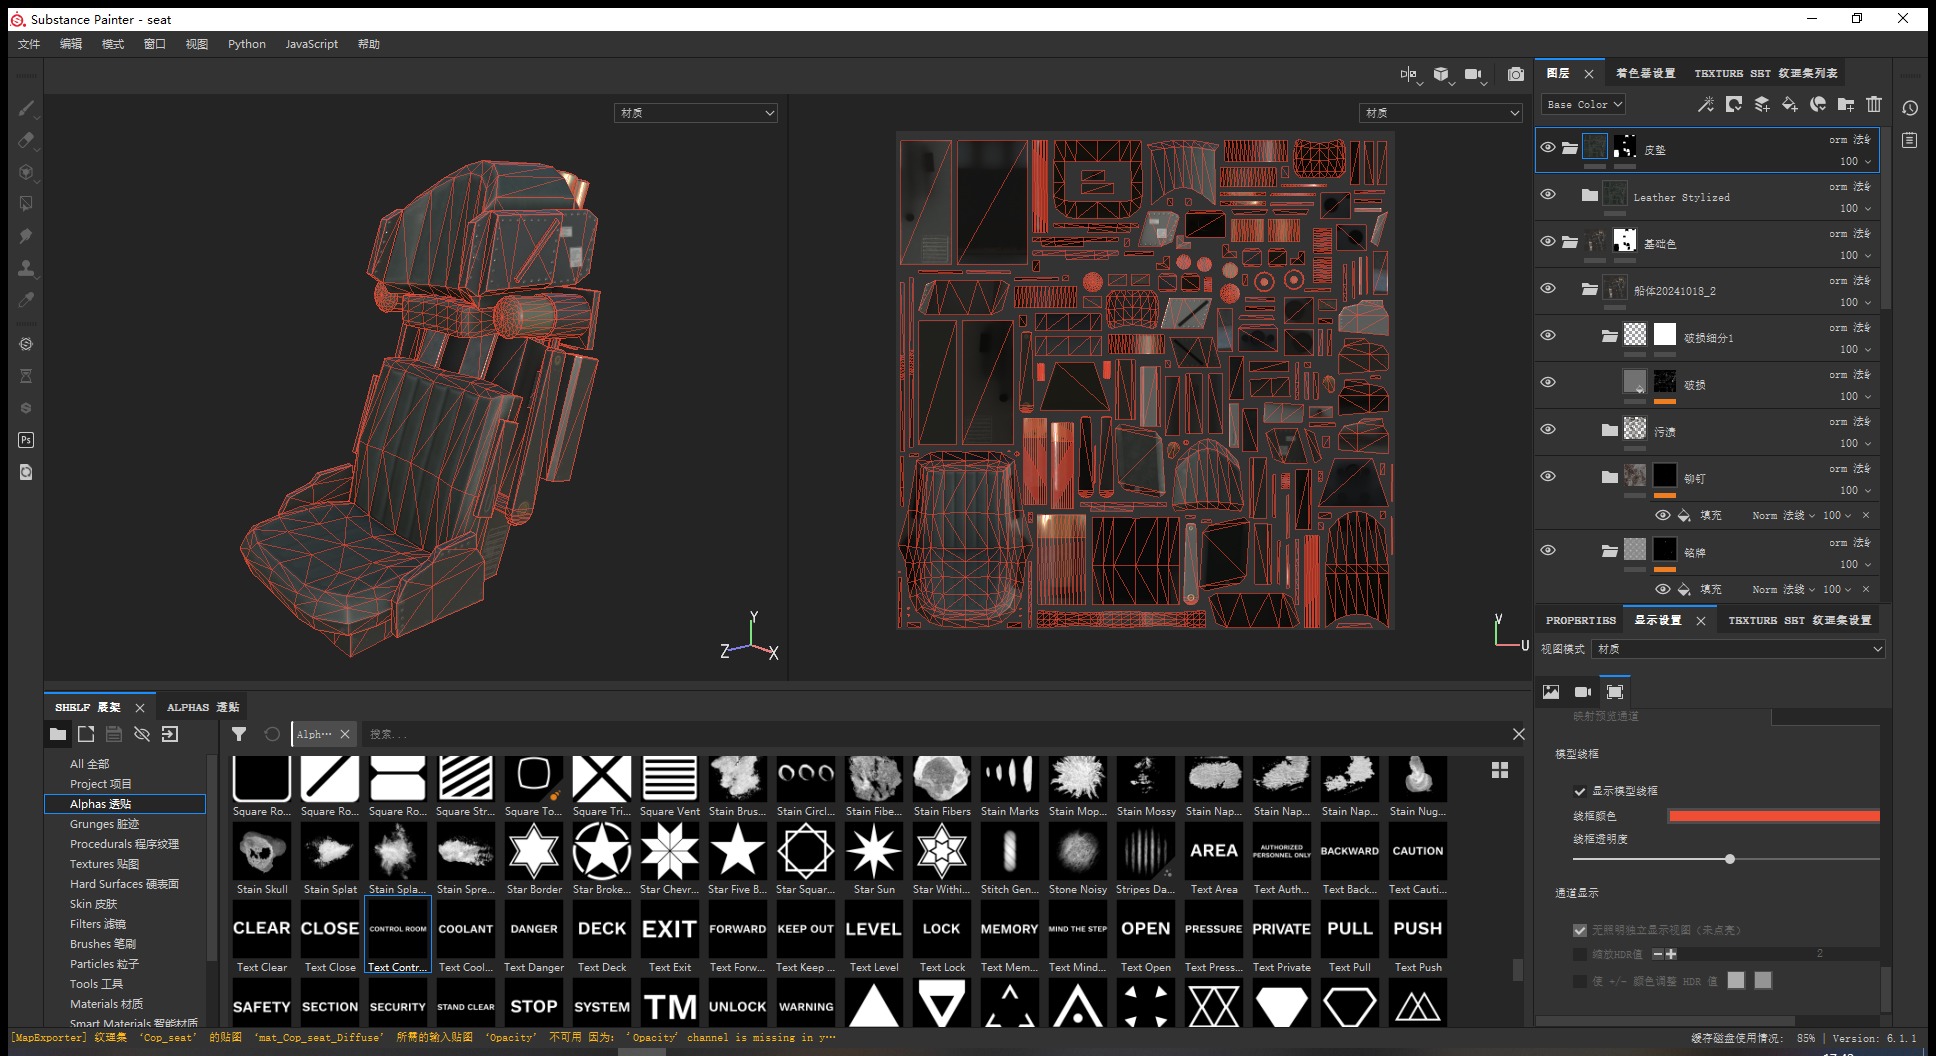Collapse the 破损细分1 folder
The width and height of the screenshot is (1936, 1056).
(1609, 336)
